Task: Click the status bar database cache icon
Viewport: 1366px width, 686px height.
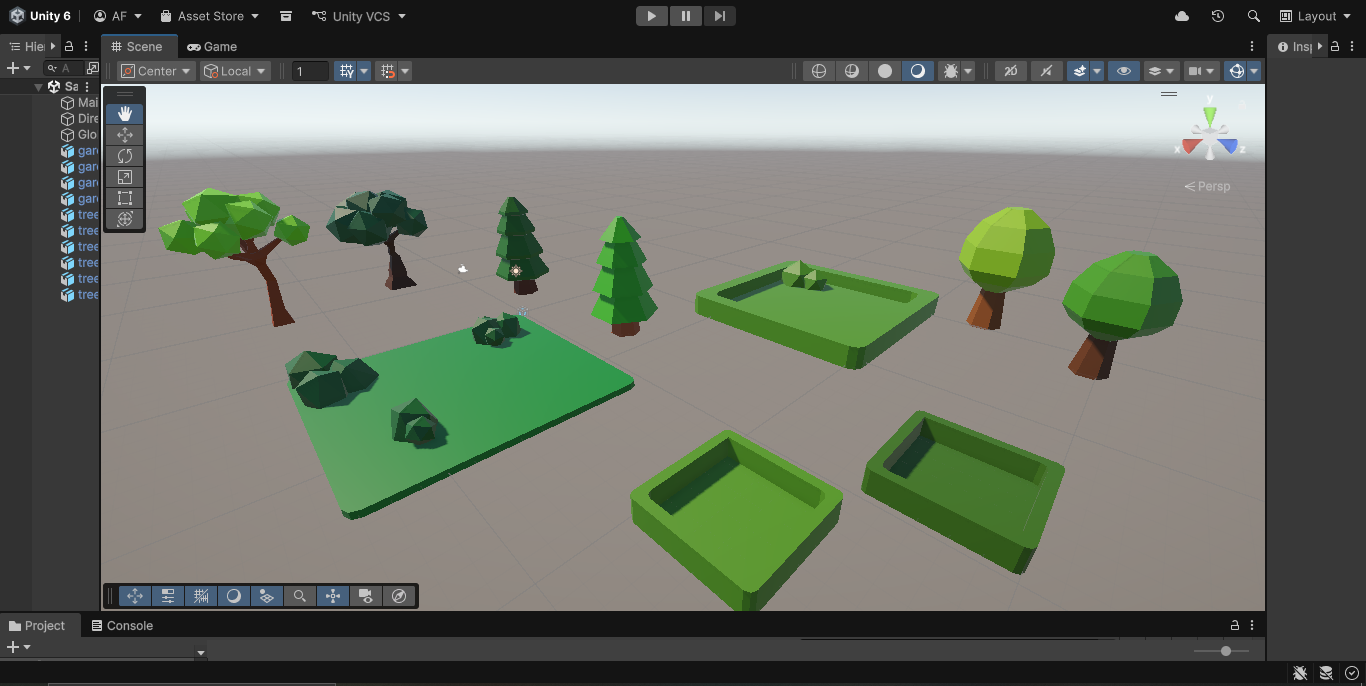Action: point(1326,673)
